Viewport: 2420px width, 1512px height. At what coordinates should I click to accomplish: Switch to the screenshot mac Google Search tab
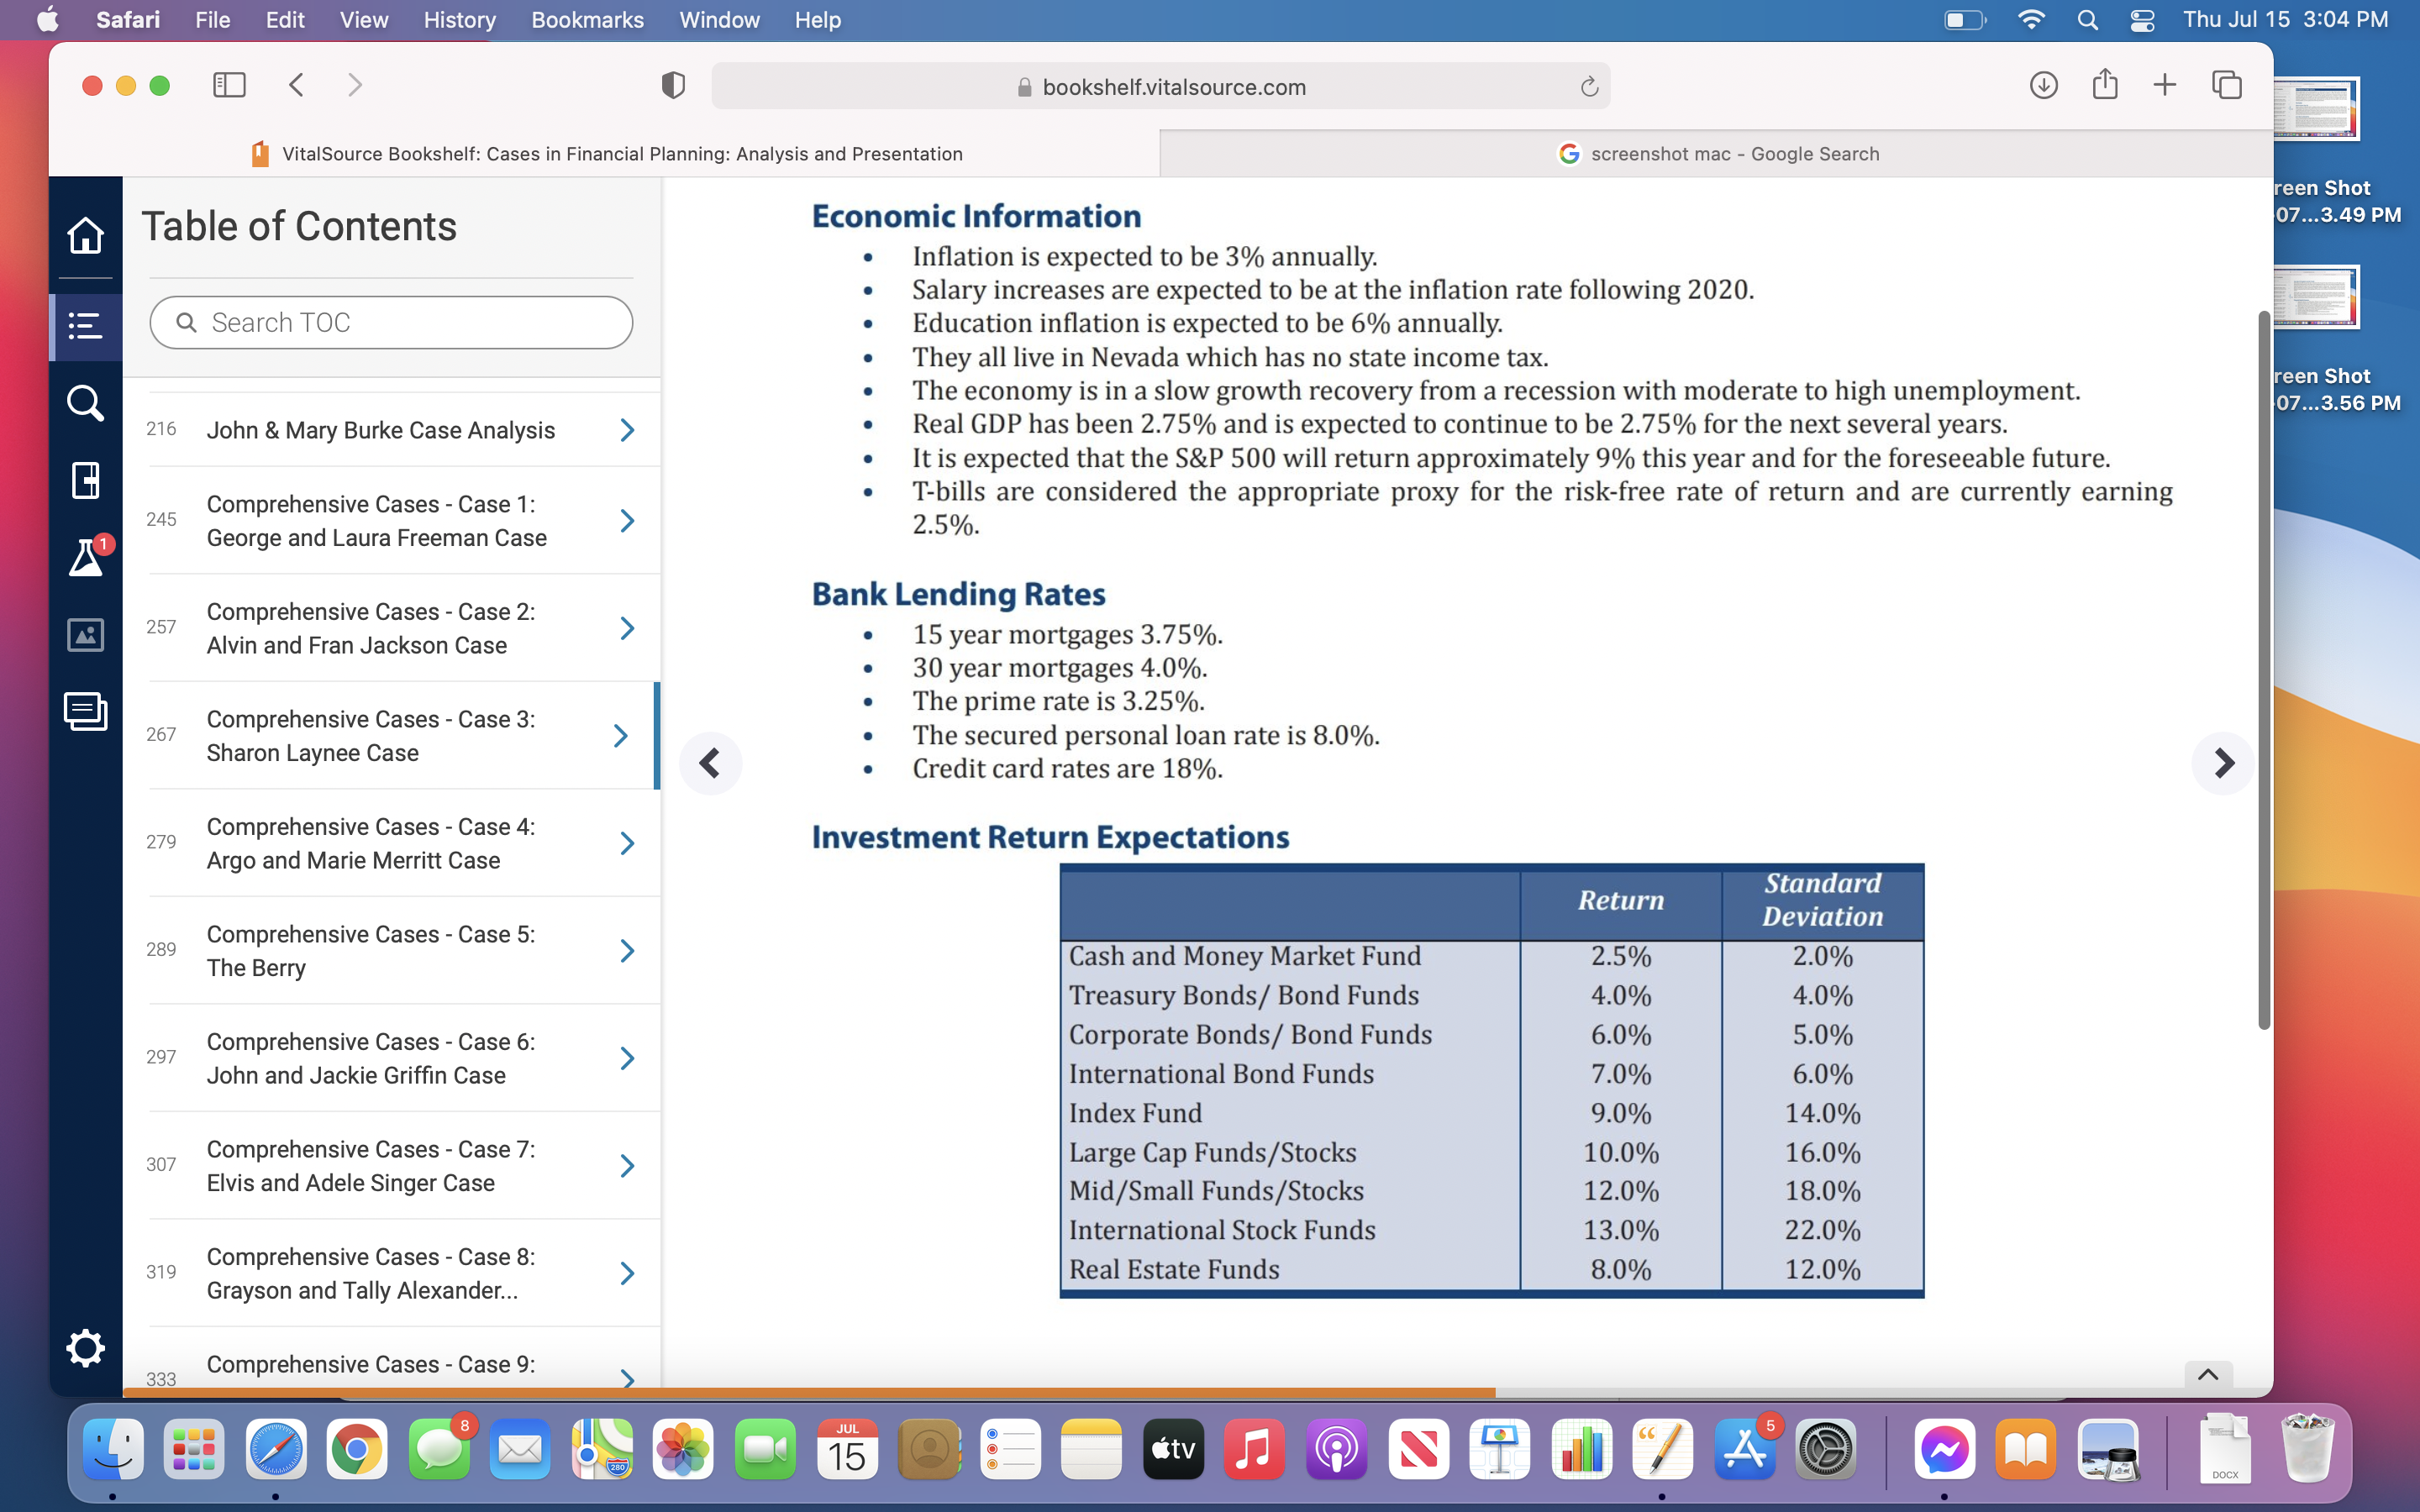coord(1717,154)
